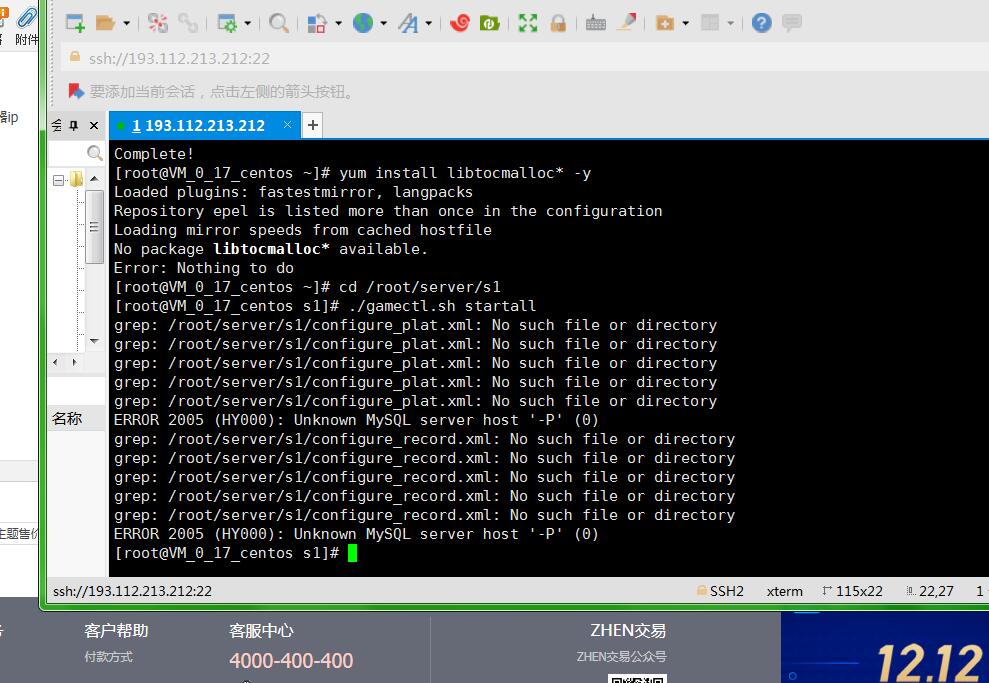Open the globe encoding dropdown arrow
The height and width of the screenshot is (683, 989).
pos(383,24)
